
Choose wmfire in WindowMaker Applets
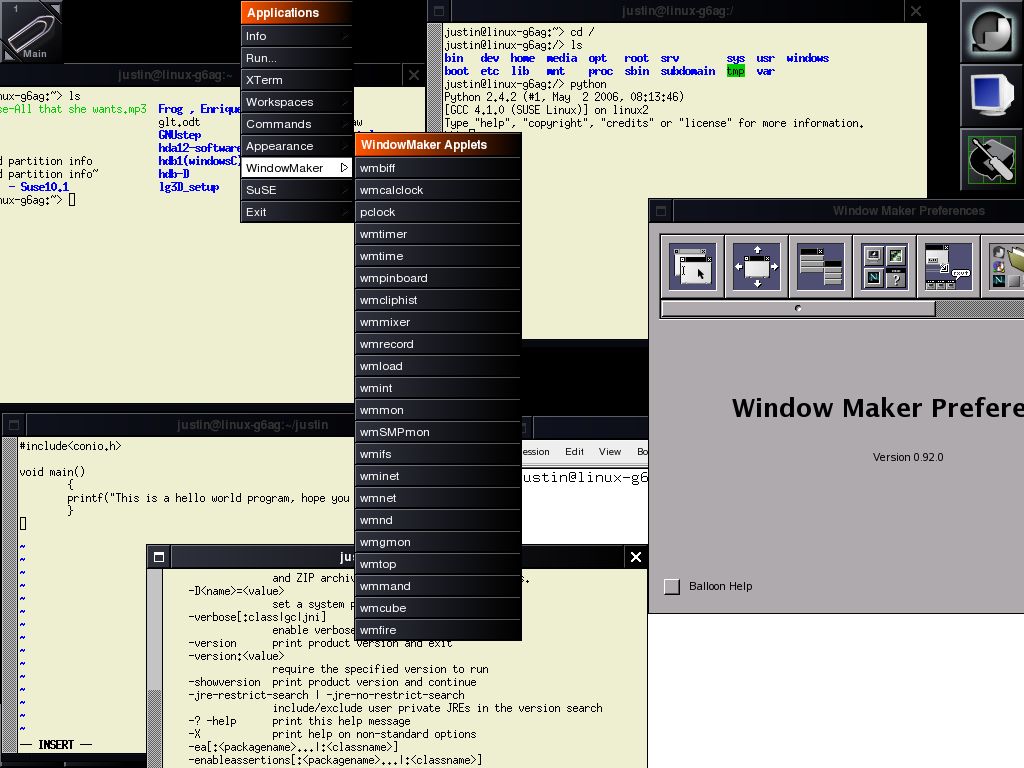(438, 630)
